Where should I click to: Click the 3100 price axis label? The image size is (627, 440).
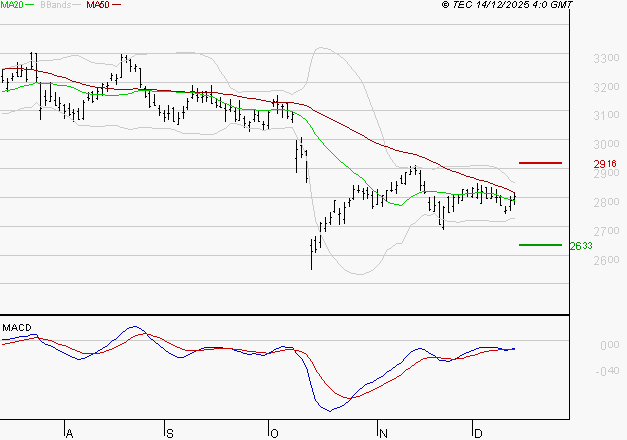point(606,116)
